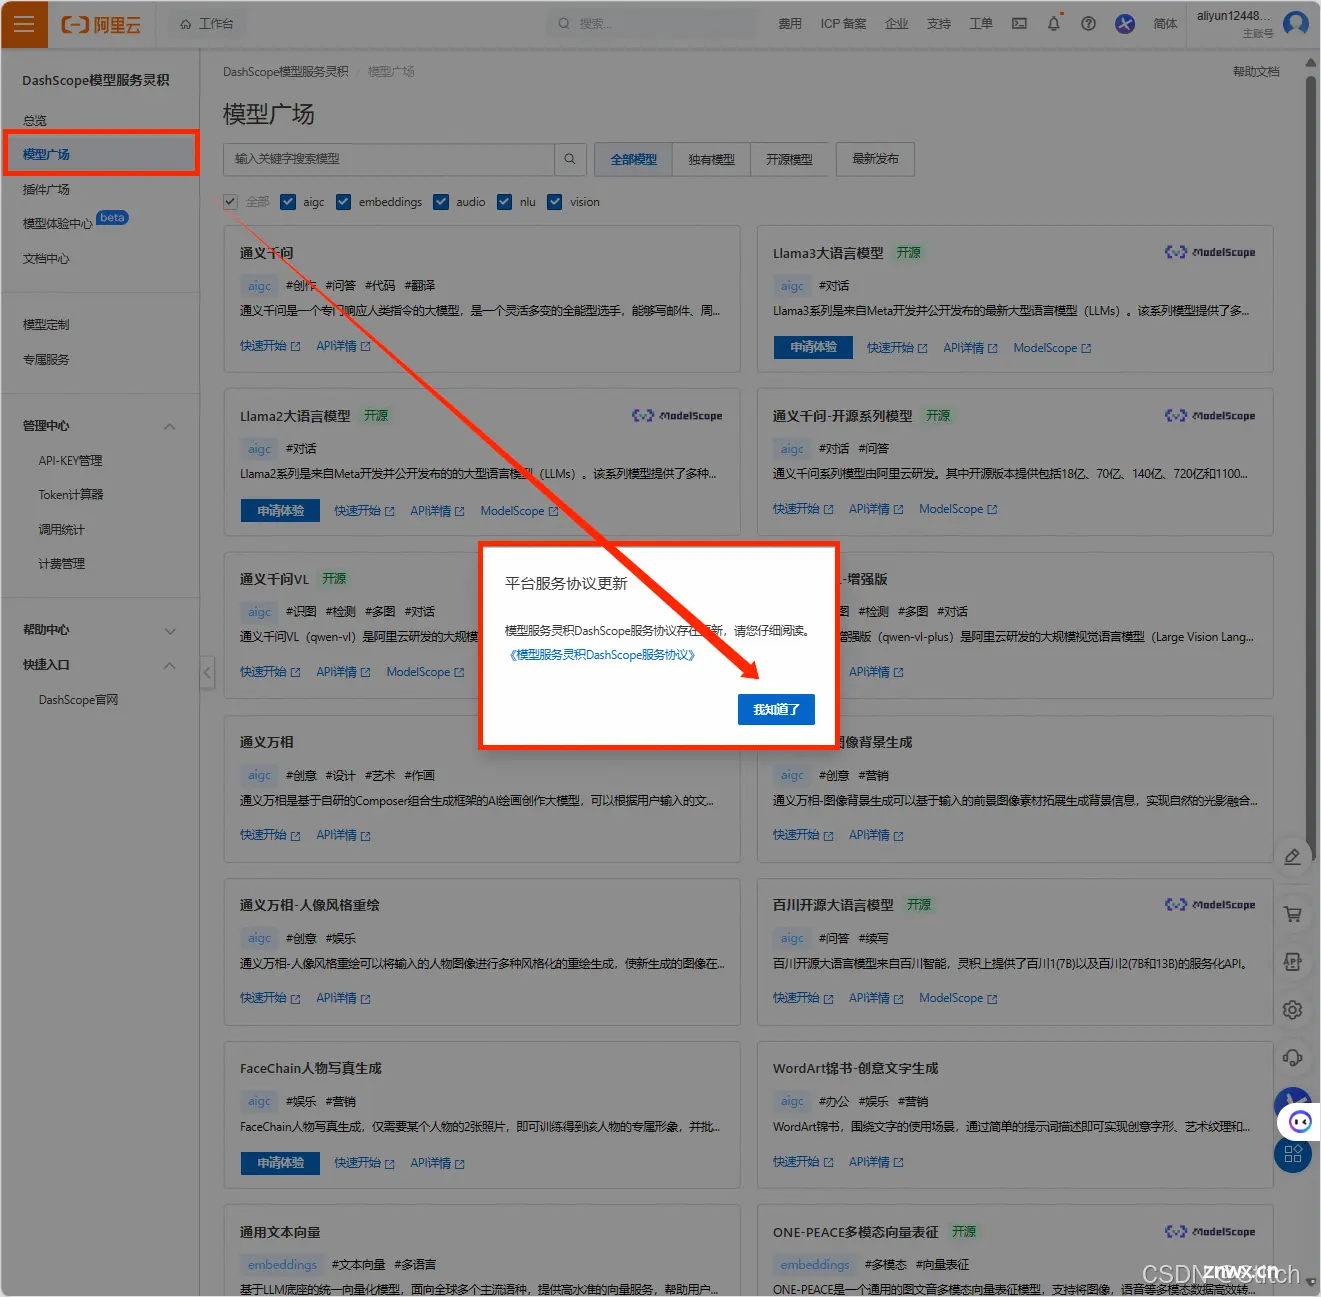
Task: Click ModelScope logo on 通义千问-开源系列模型 card
Action: 1210,416
